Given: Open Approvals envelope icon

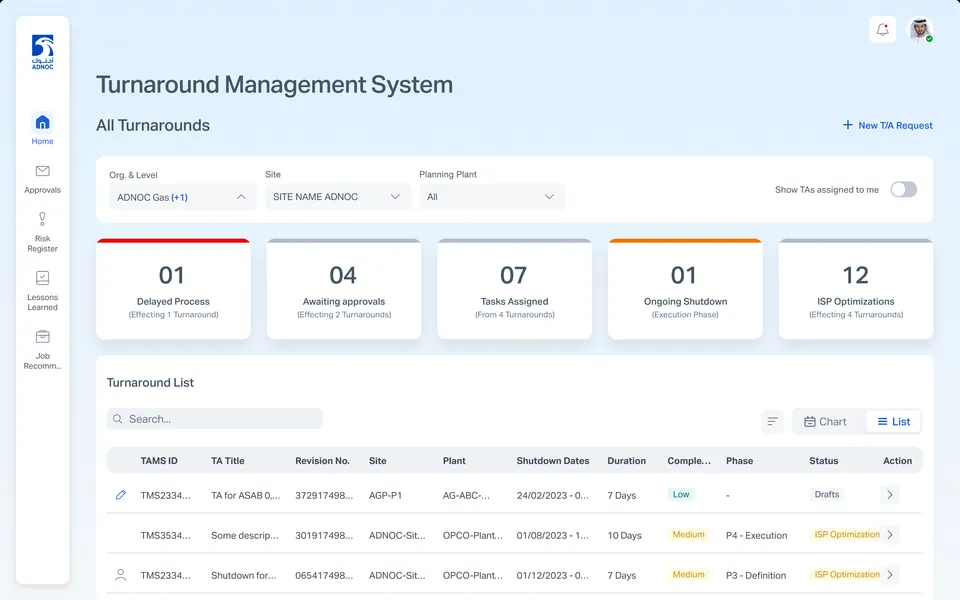Looking at the screenshot, I should point(42,171).
